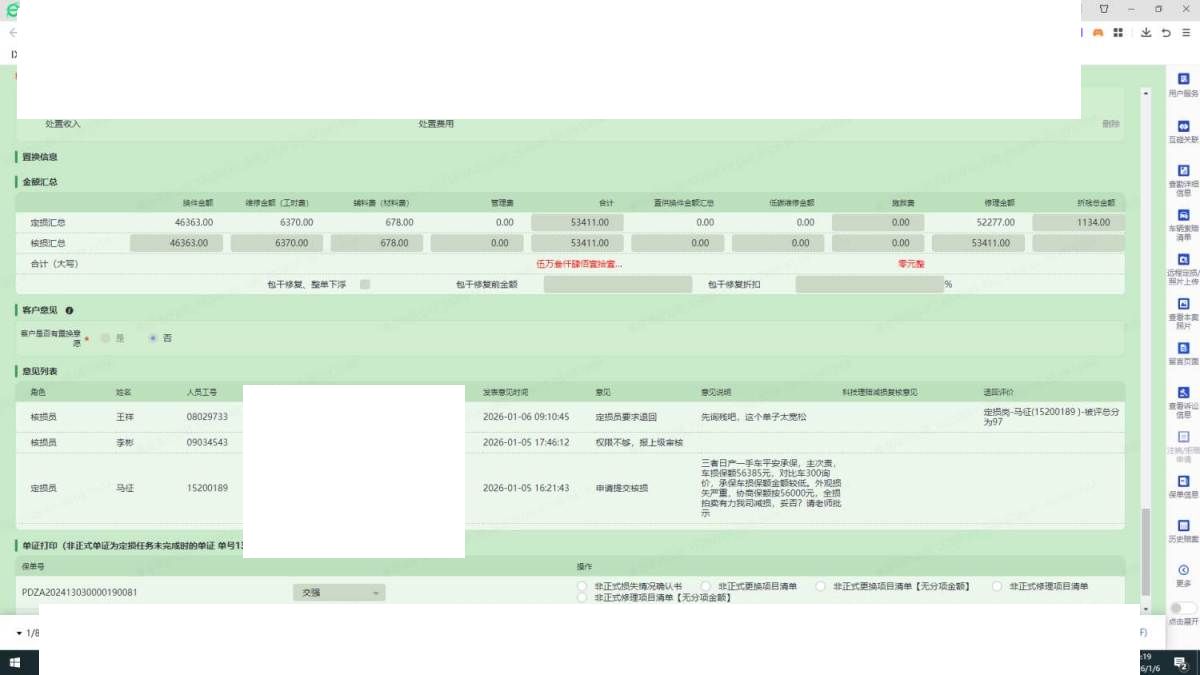Open 查看本案照片 in sidebar

click(1183, 304)
